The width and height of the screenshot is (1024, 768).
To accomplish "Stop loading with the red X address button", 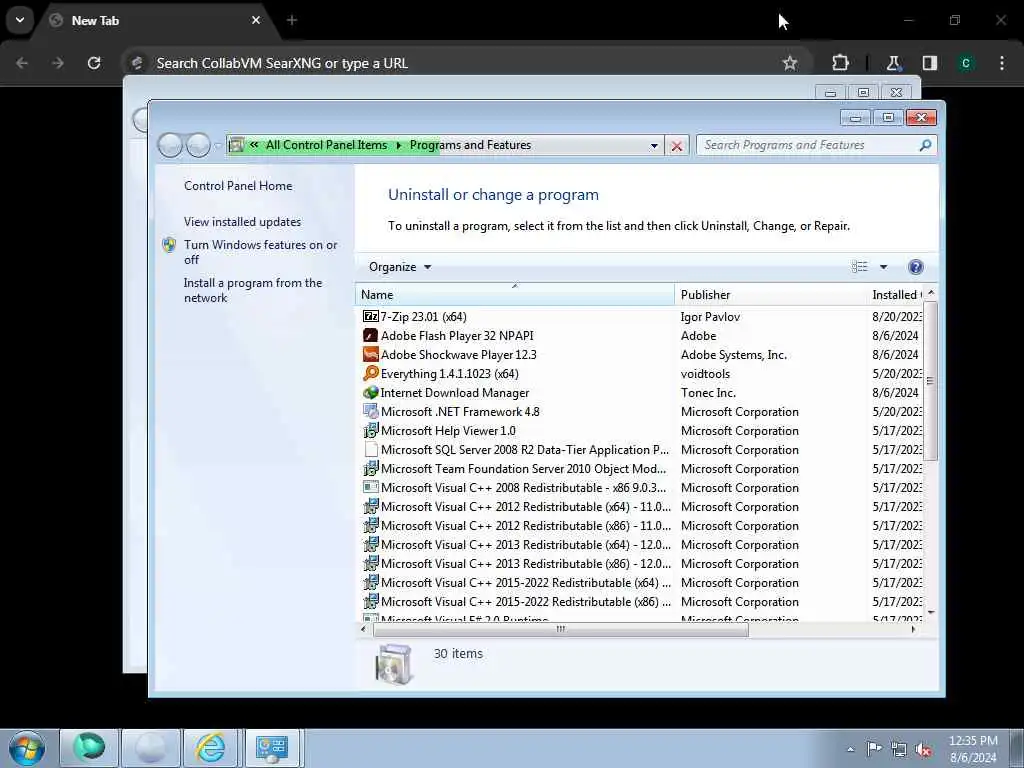I will coord(677,146).
